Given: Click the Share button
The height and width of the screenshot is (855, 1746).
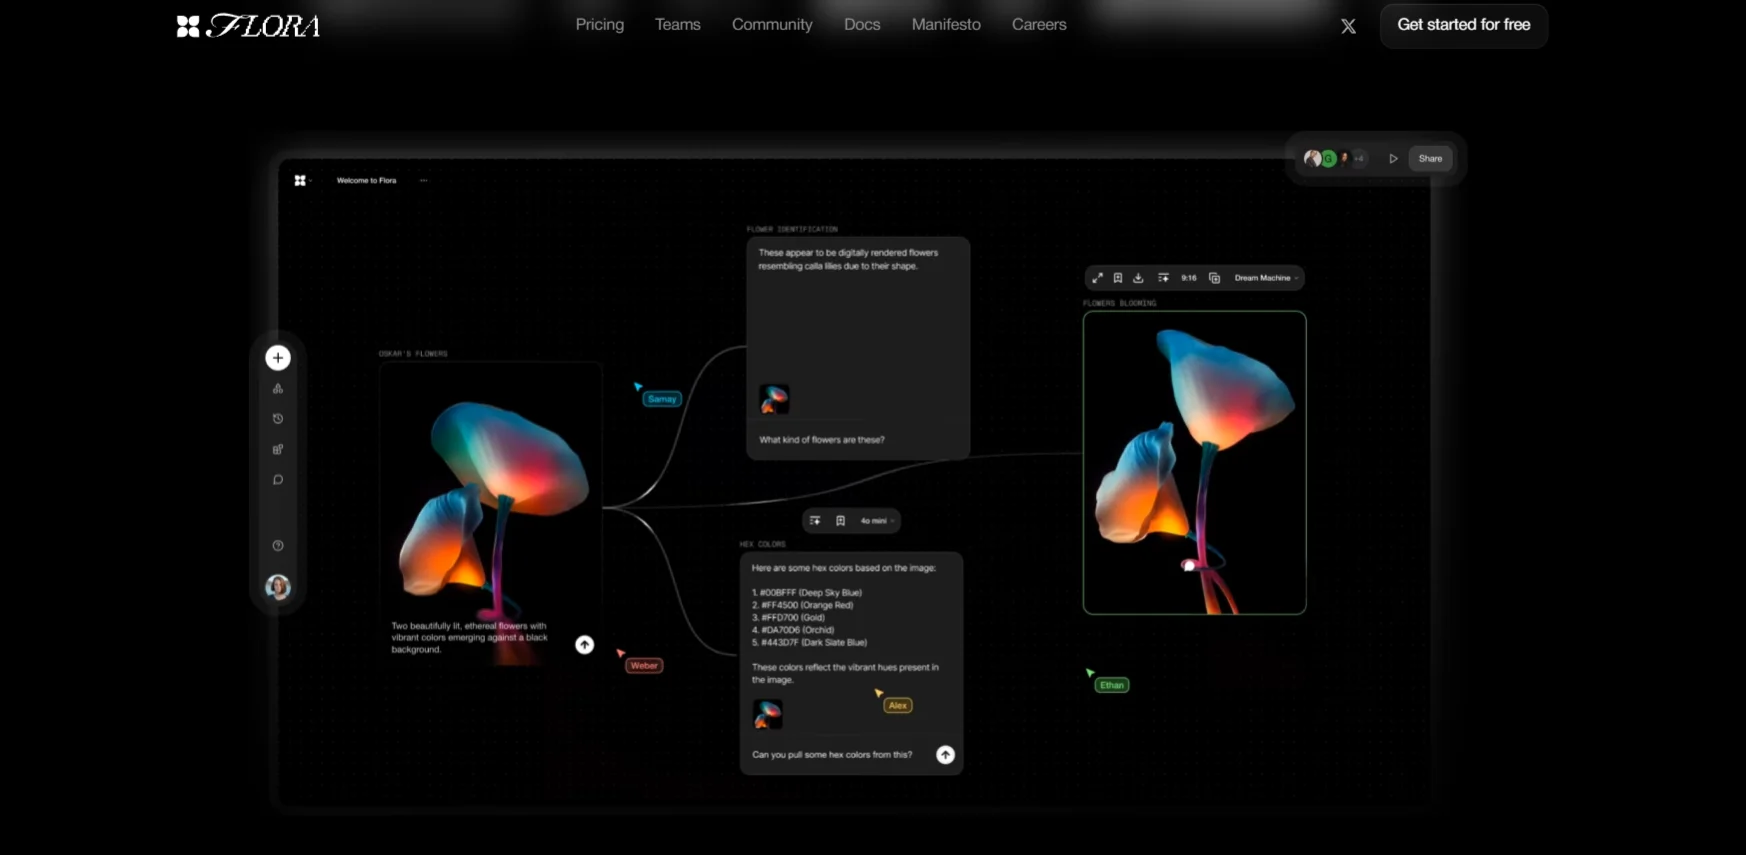Looking at the screenshot, I should pyautogui.click(x=1430, y=159).
